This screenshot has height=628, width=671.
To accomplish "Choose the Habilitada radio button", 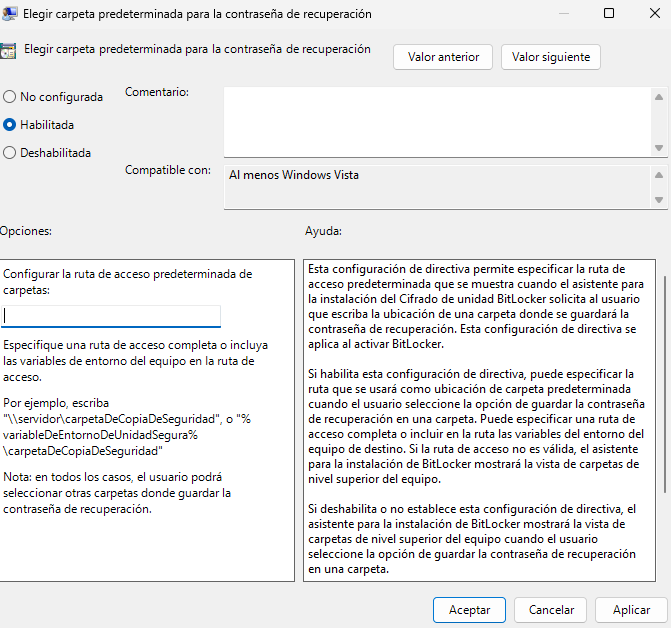I will click(x=10, y=125).
